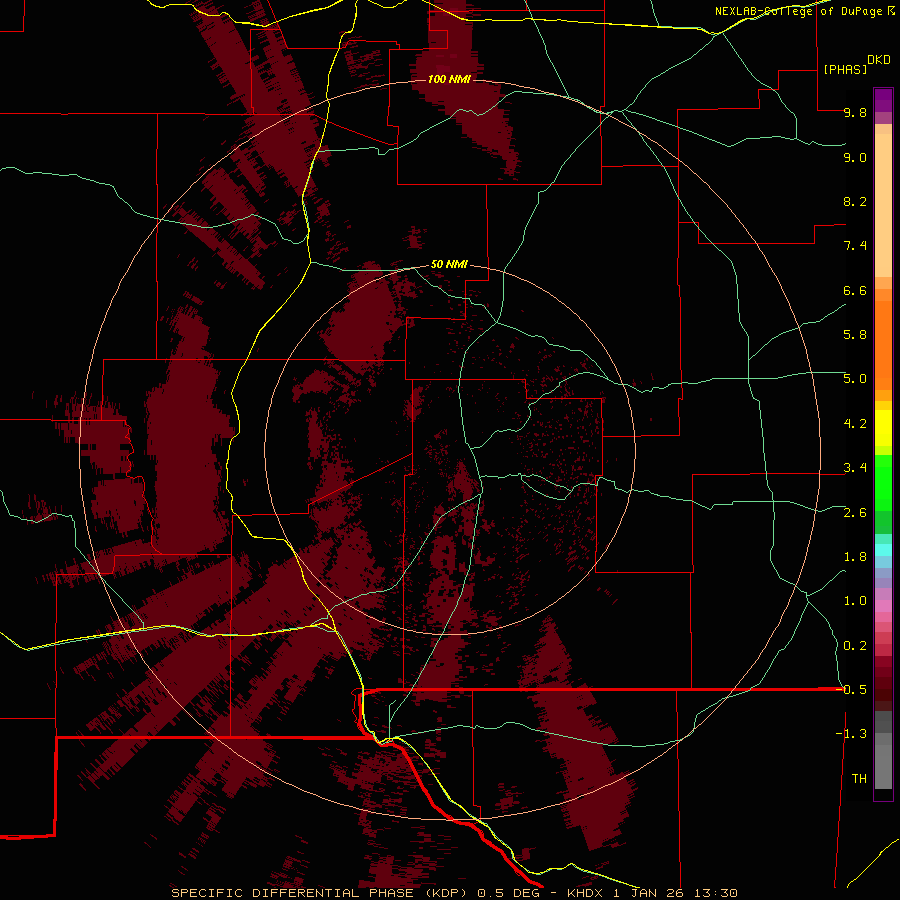Click the cyan band of the color scale
The height and width of the screenshot is (900, 900).
(883, 550)
